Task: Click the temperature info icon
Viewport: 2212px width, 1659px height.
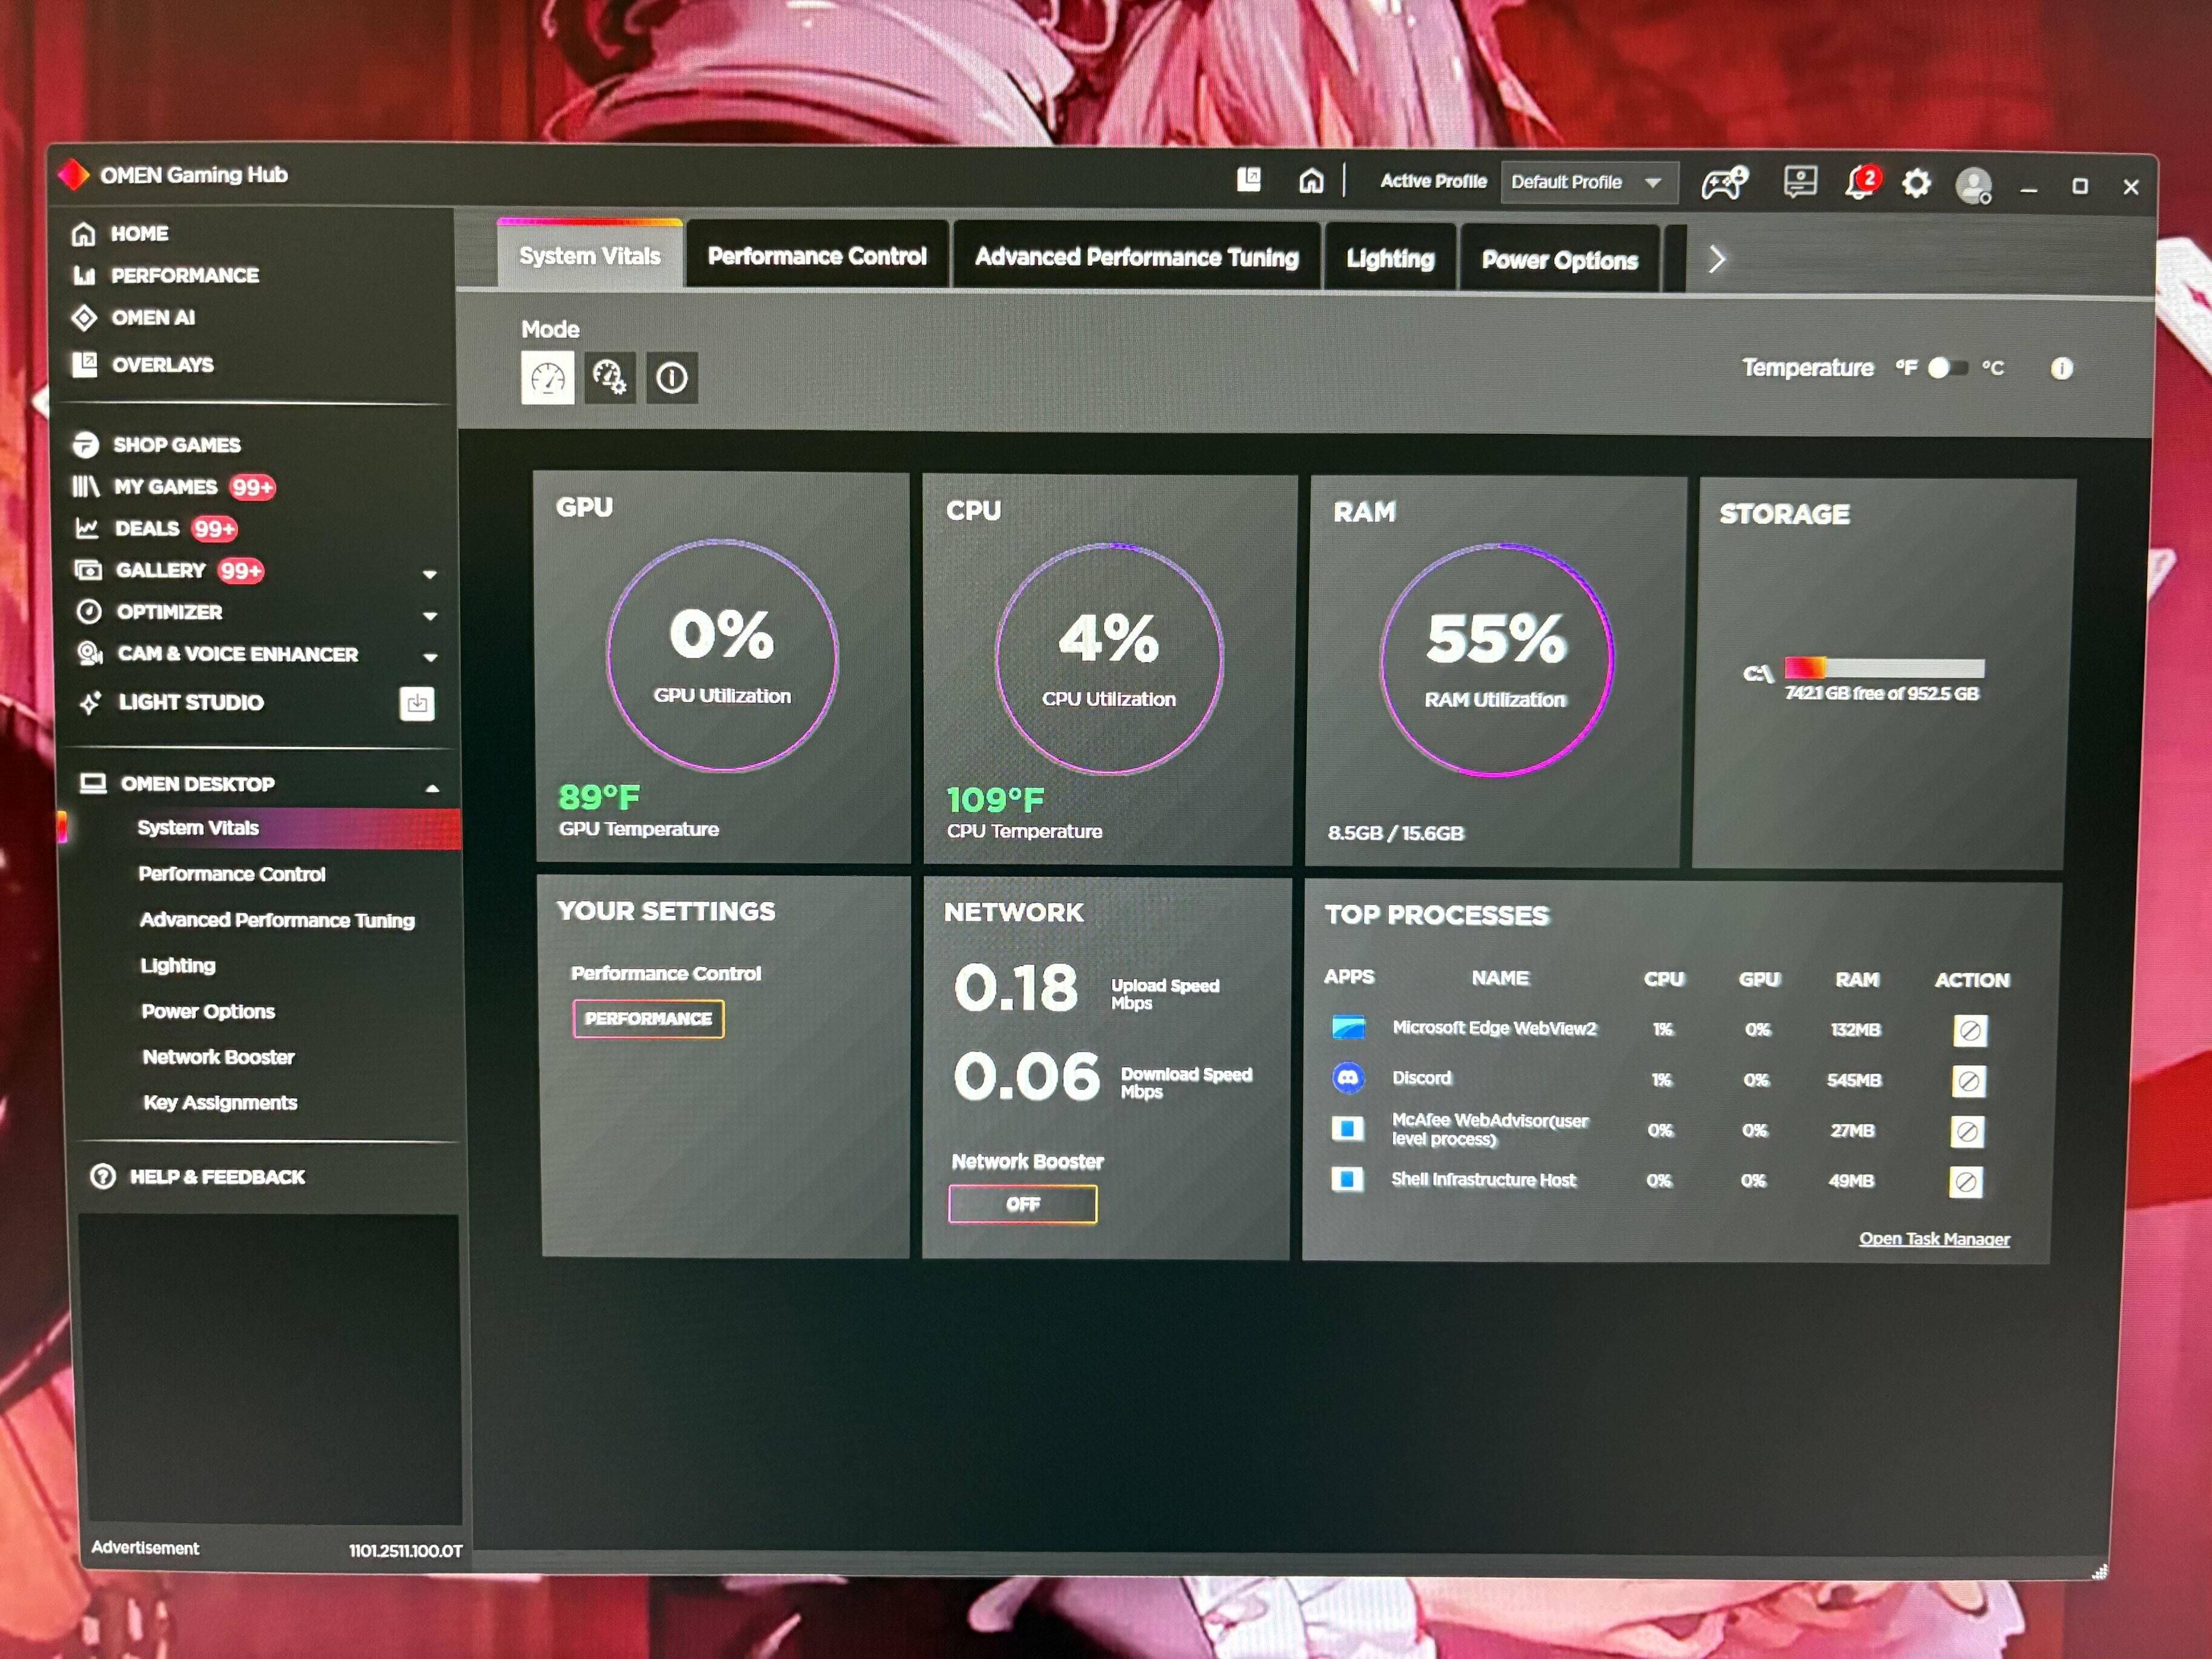Action: click(2061, 368)
